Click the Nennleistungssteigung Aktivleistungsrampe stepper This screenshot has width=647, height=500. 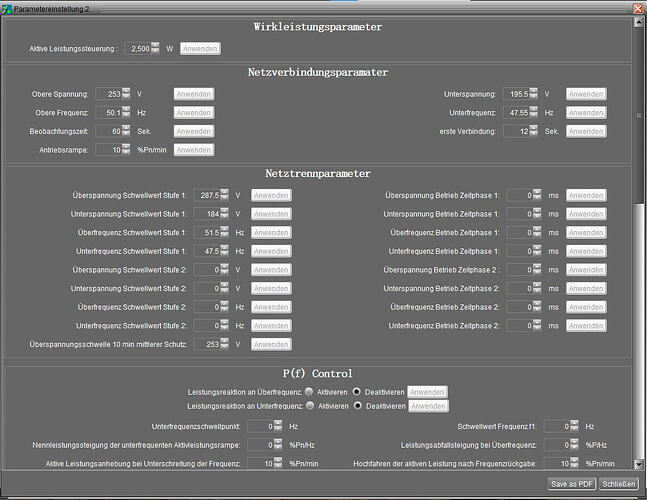(x=279, y=445)
